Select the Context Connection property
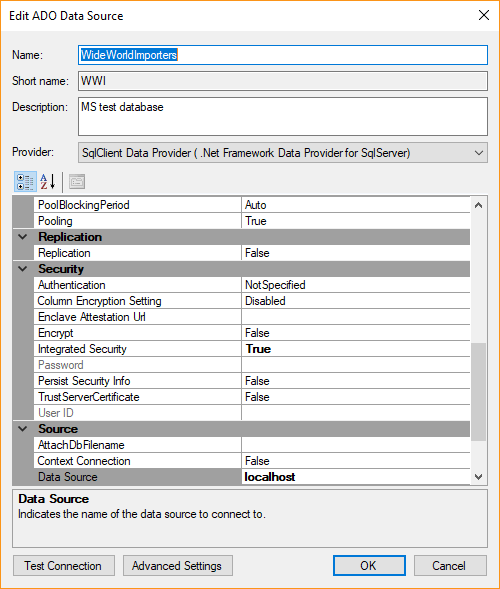 pos(137,461)
